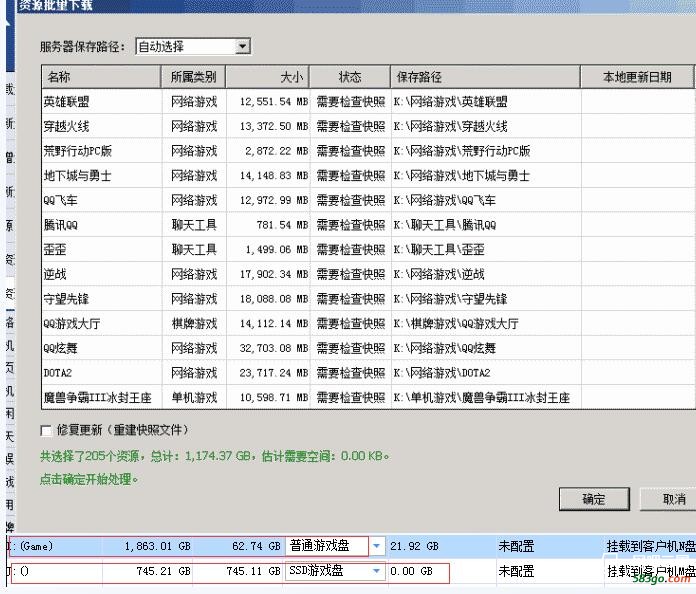The height and width of the screenshot is (594, 696).
Task: Sort by 名称 column header
Action: [101, 77]
